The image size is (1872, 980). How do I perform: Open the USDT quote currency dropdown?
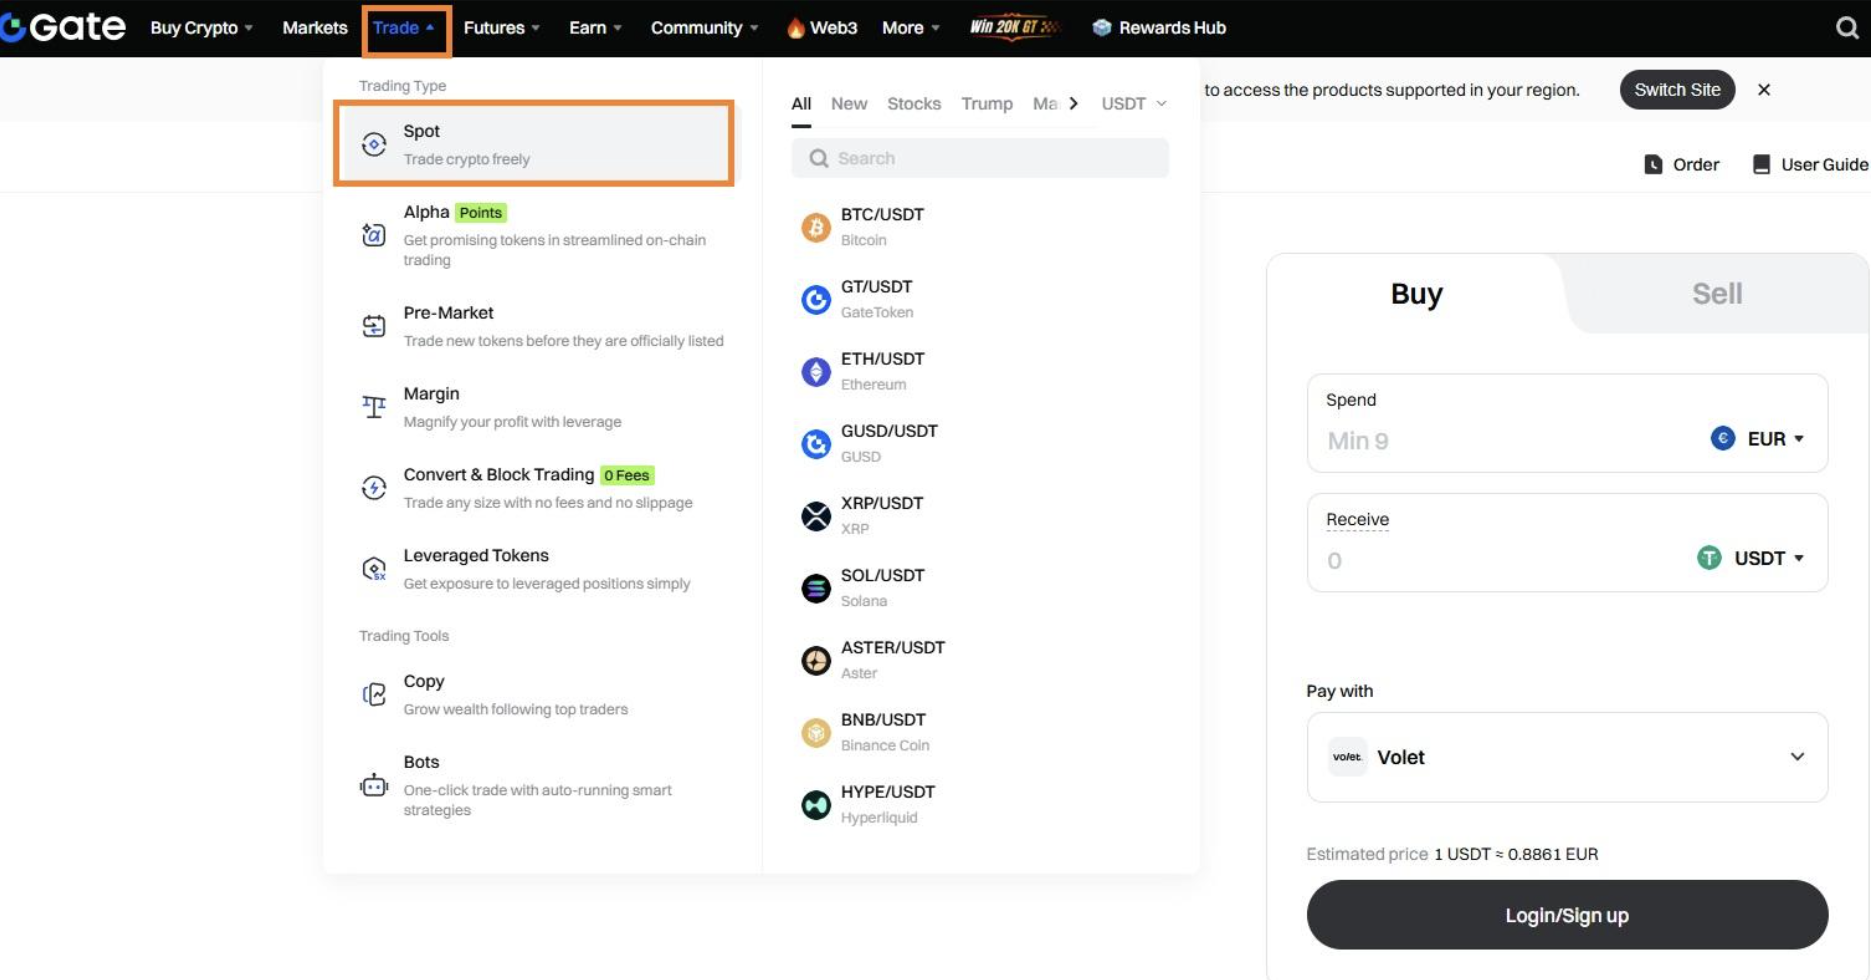coord(1134,104)
